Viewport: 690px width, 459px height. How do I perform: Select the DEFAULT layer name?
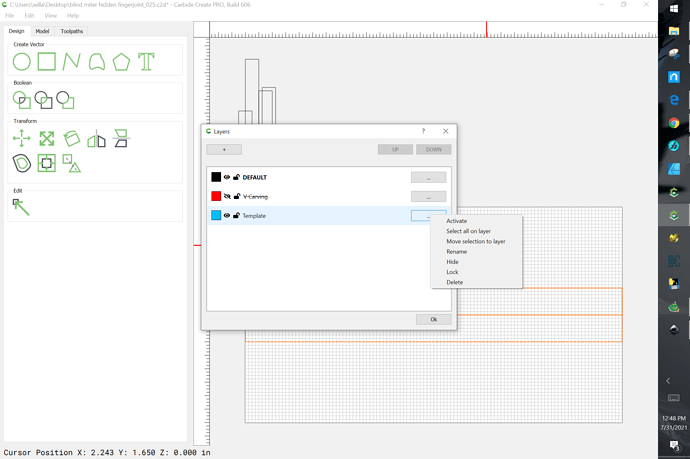255,177
